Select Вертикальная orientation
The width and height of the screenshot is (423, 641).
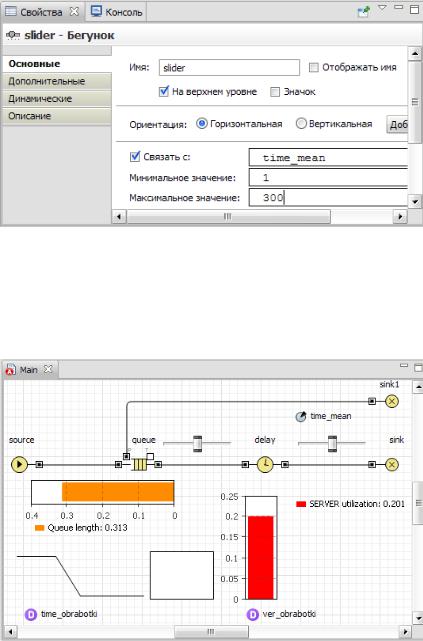(x=301, y=123)
